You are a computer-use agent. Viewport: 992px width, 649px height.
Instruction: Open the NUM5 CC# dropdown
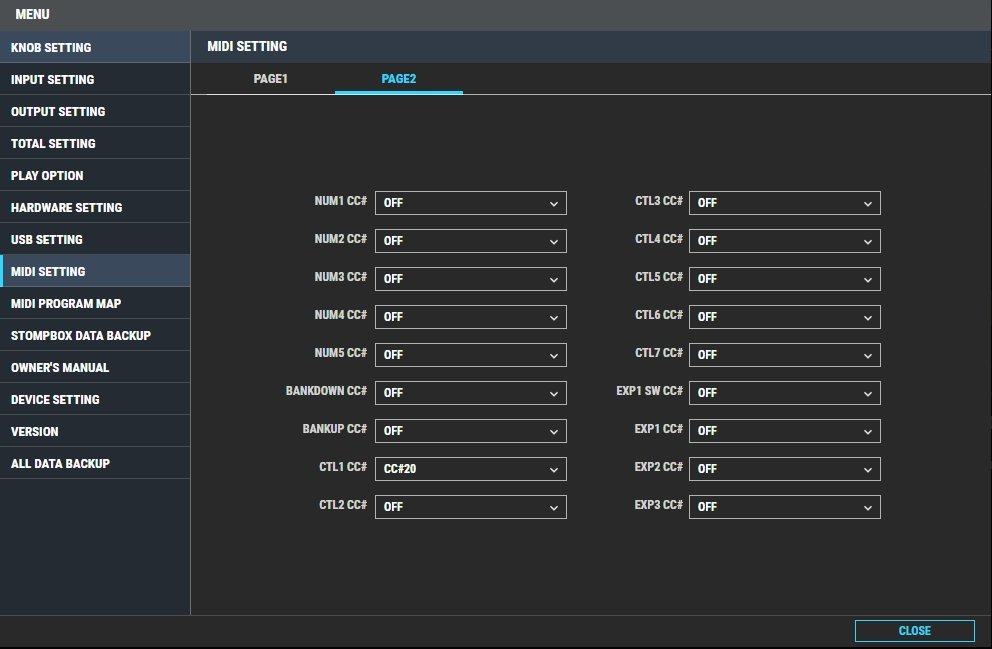[470, 355]
